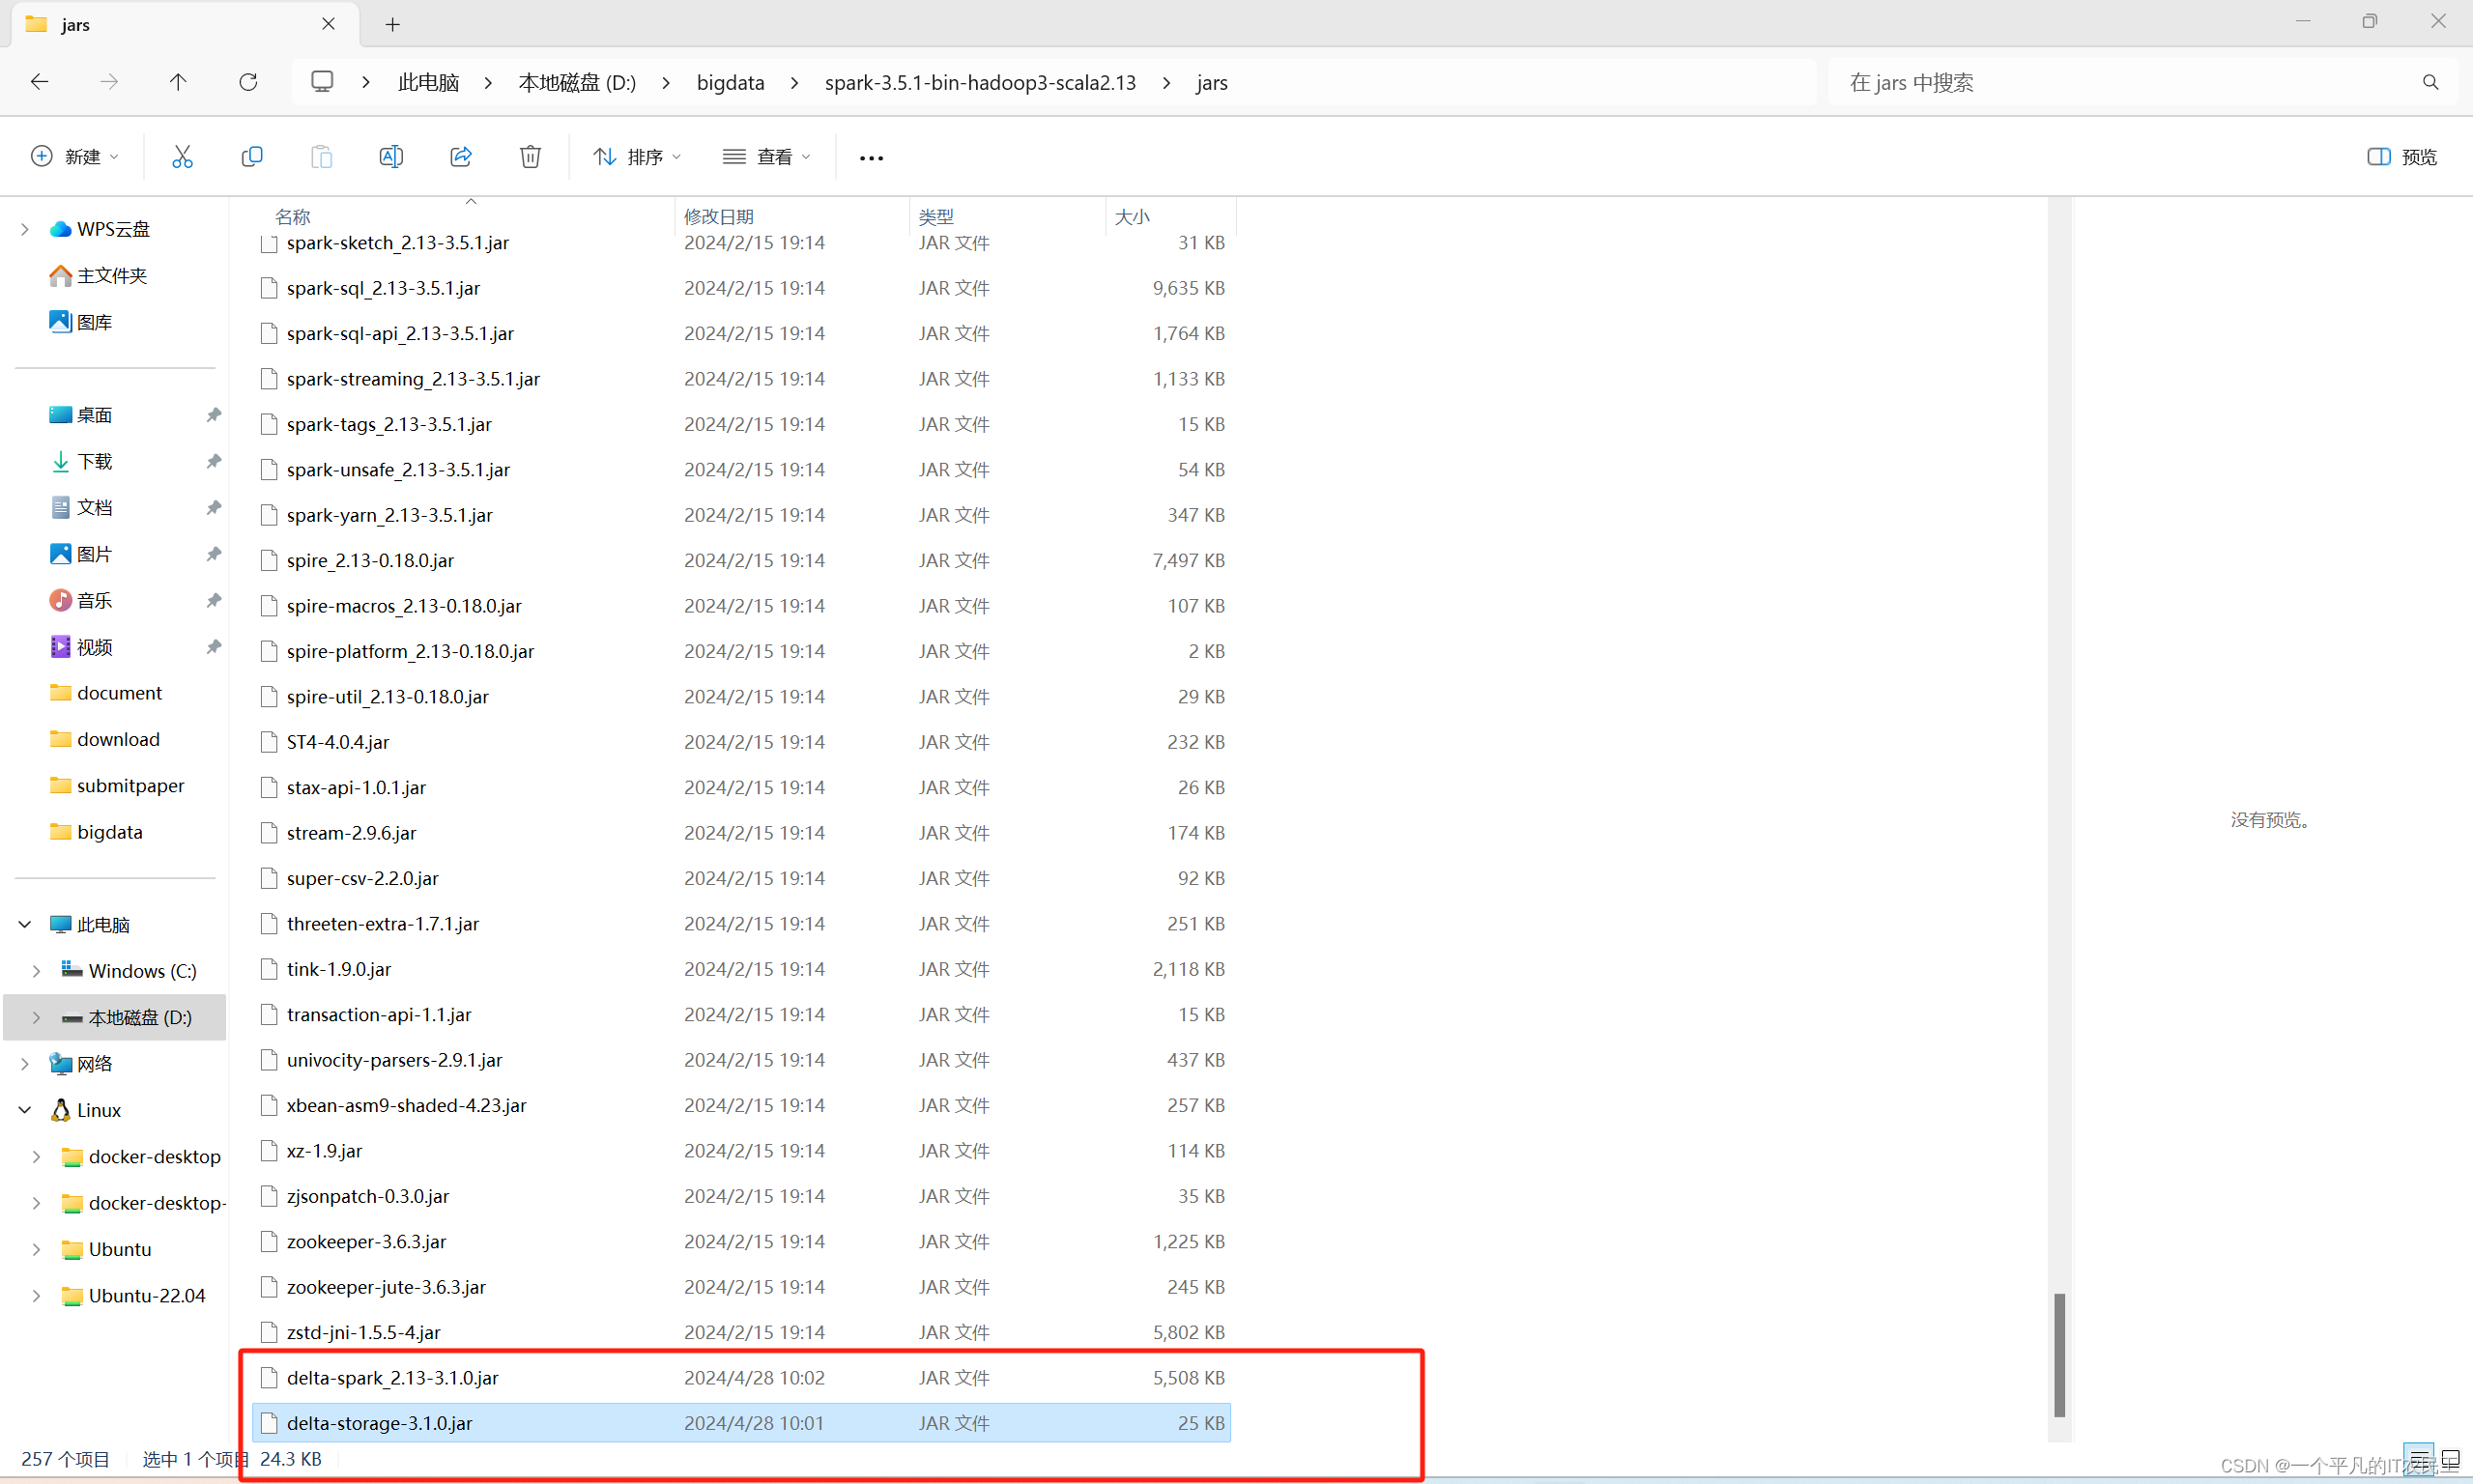Open the 新建 dropdown
Image resolution: width=2473 pixels, height=1484 pixels.
(75, 156)
